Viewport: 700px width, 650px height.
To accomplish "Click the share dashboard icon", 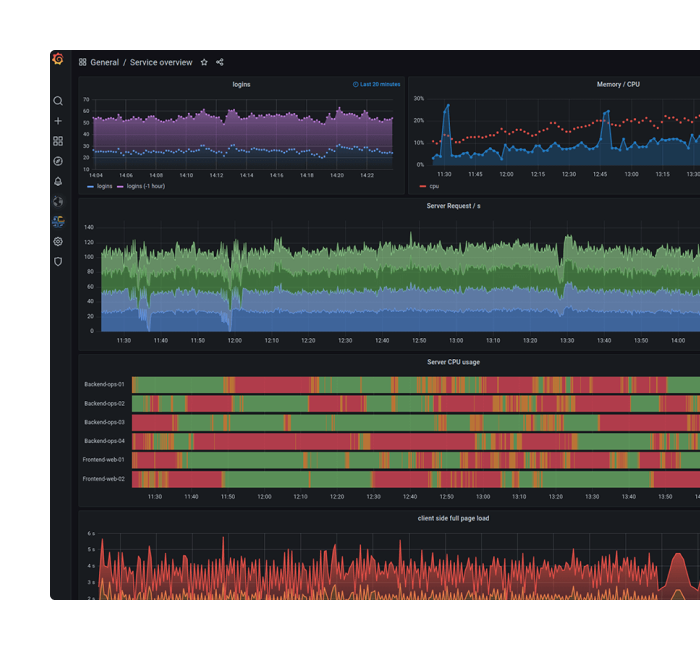I will [x=220, y=62].
